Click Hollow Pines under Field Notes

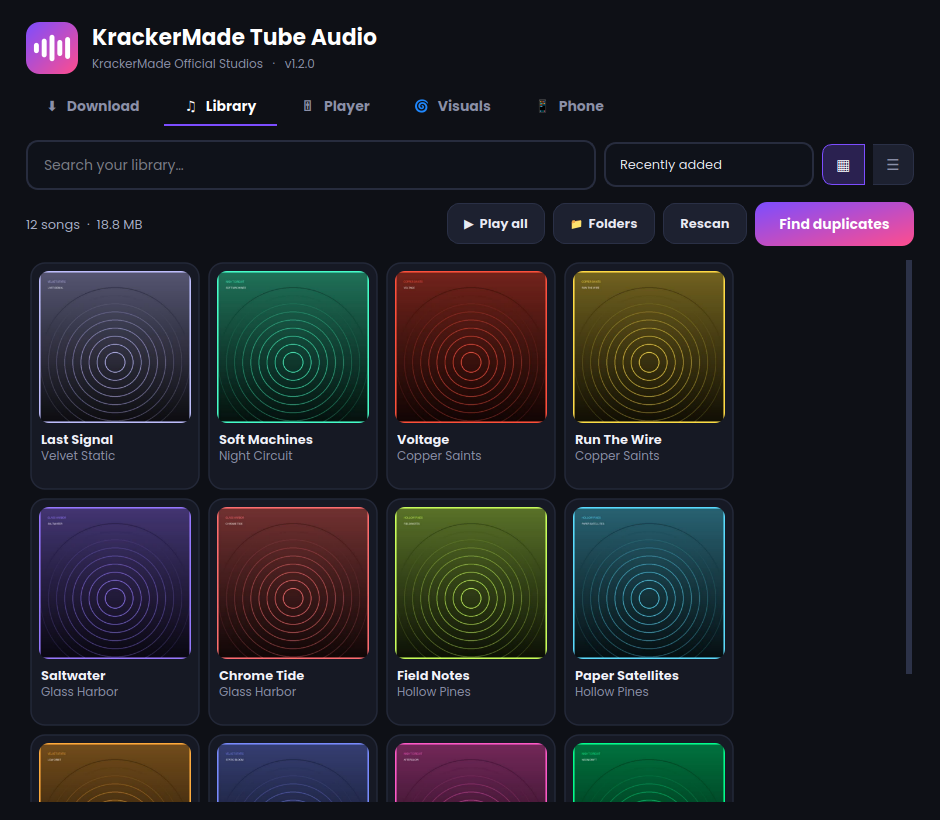(x=433, y=692)
